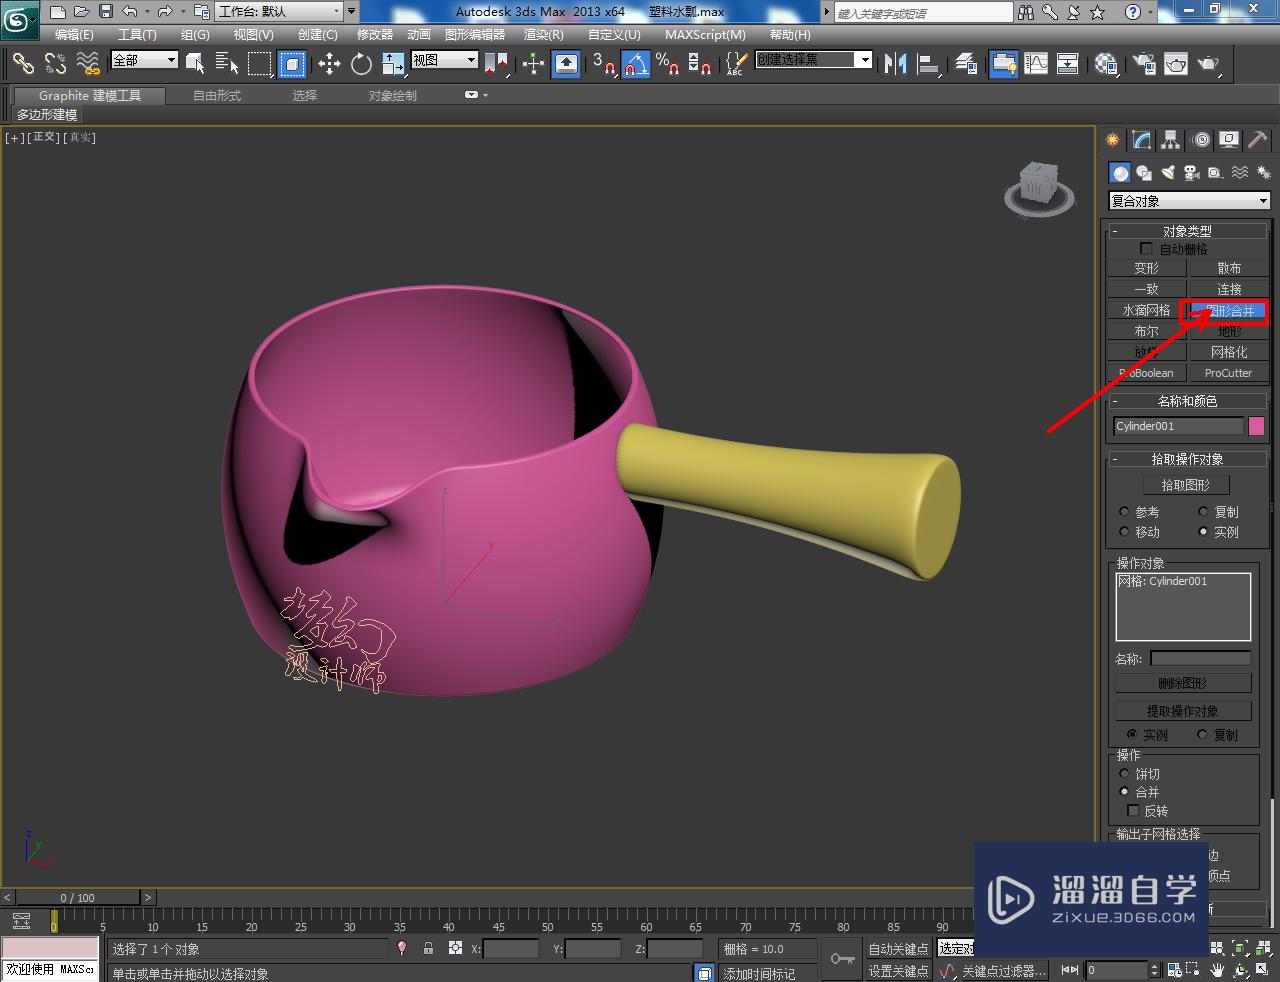Click the Render Production teapot
The height and width of the screenshot is (982, 1280).
[x=1209, y=64]
